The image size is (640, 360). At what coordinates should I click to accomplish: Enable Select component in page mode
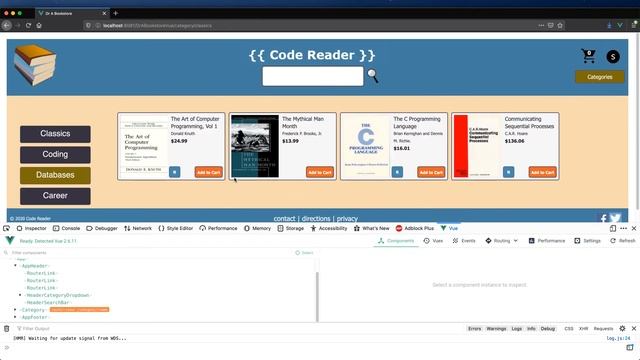(304, 253)
